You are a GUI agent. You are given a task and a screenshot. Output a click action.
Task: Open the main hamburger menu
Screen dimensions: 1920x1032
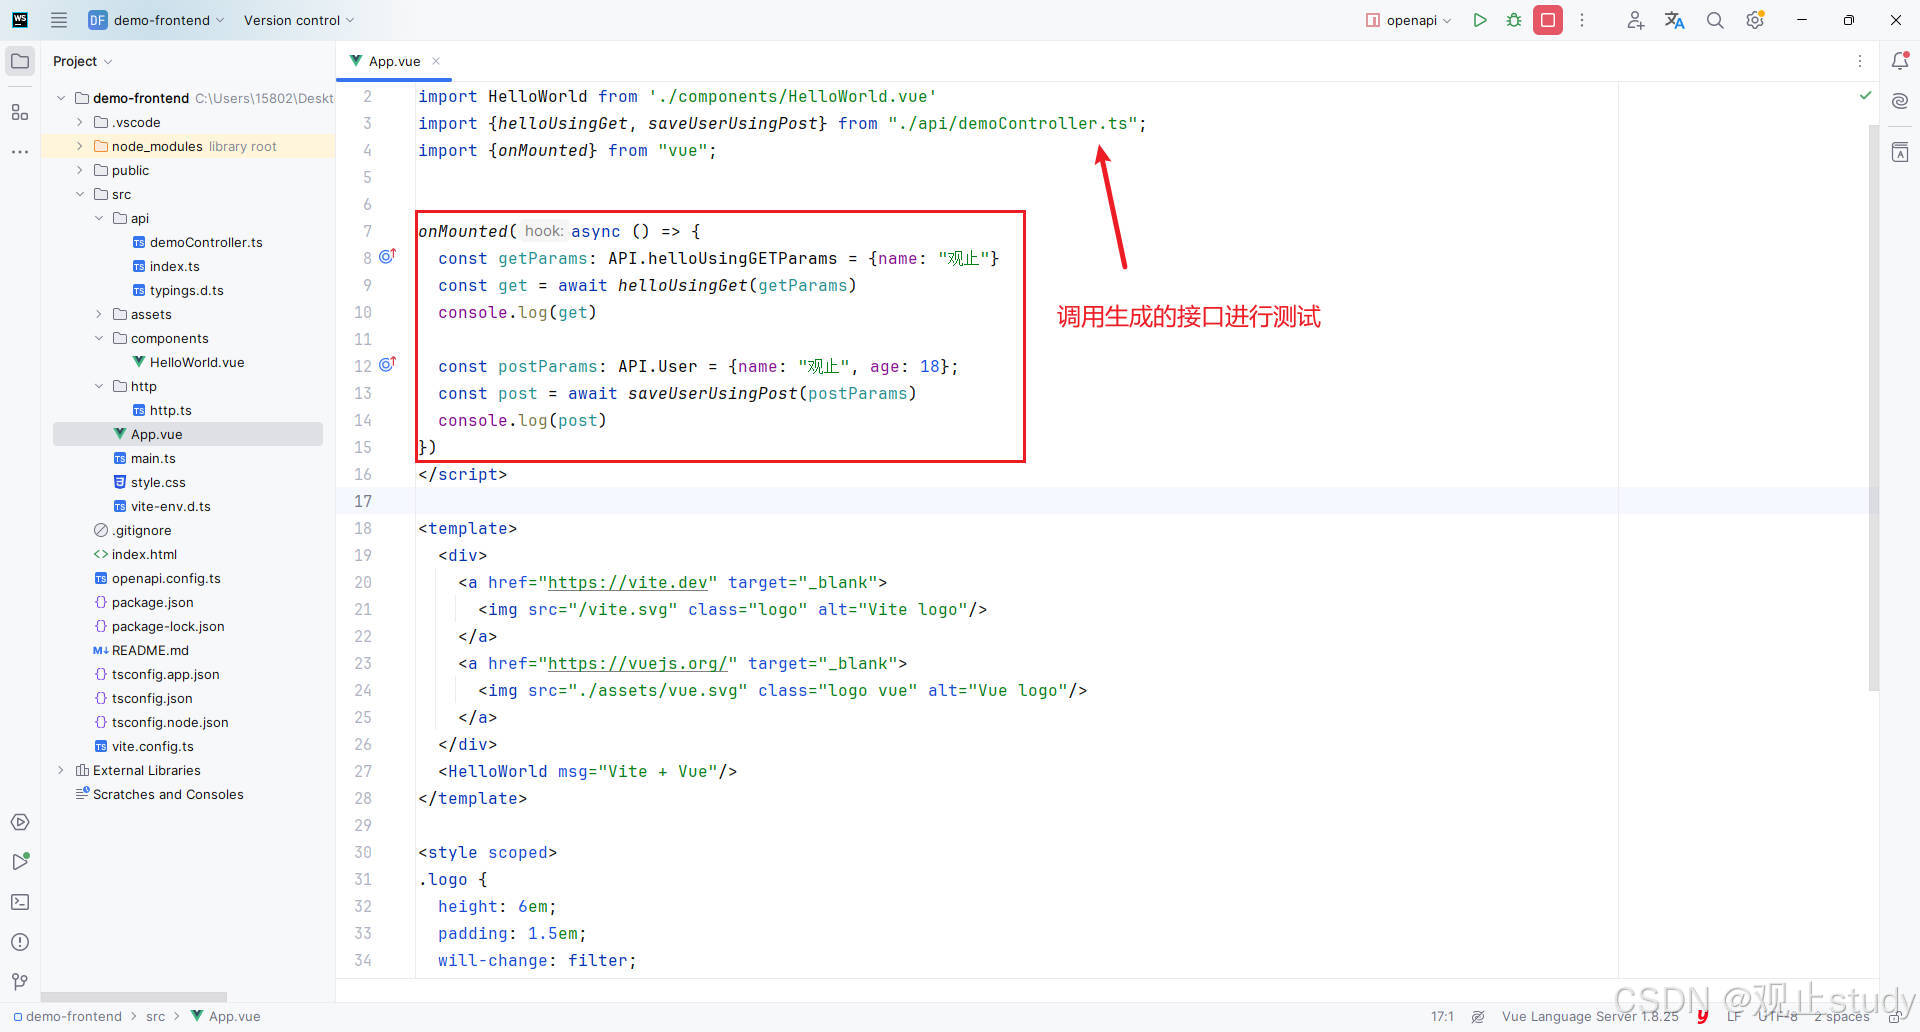pyautogui.click(x=59, y=20)
